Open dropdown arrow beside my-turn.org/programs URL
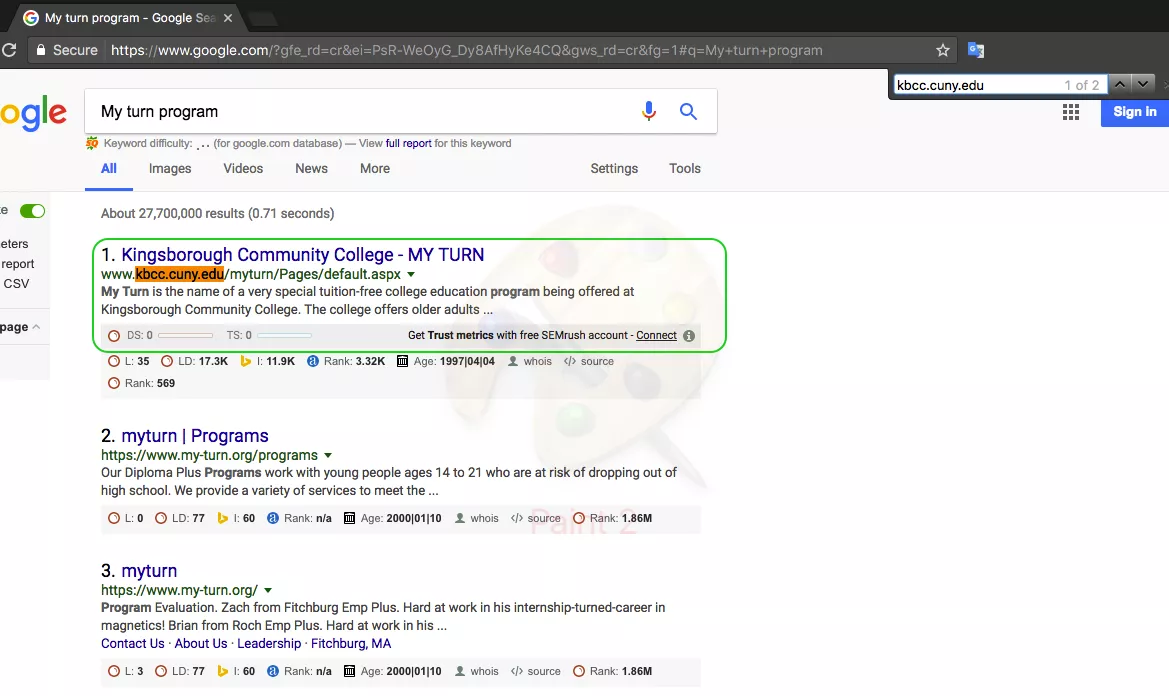Viewport: 1169px width, 696px height. tap(328, 456)
